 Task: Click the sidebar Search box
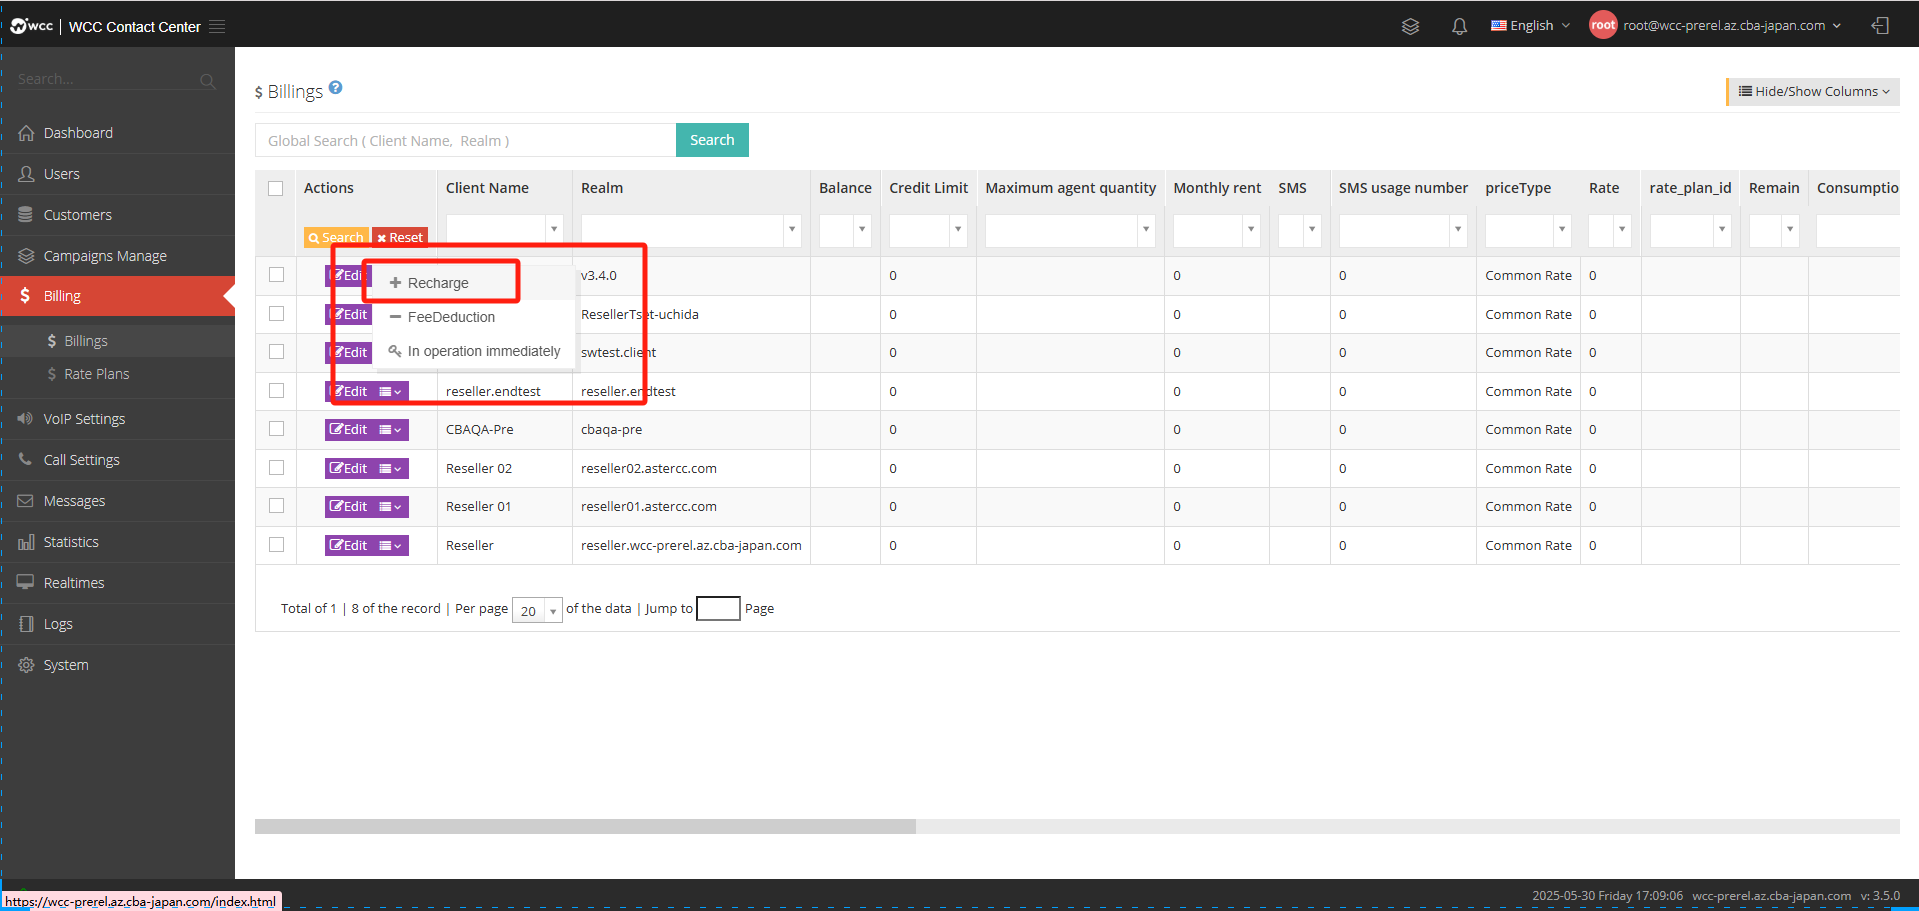tap(105, 79)
